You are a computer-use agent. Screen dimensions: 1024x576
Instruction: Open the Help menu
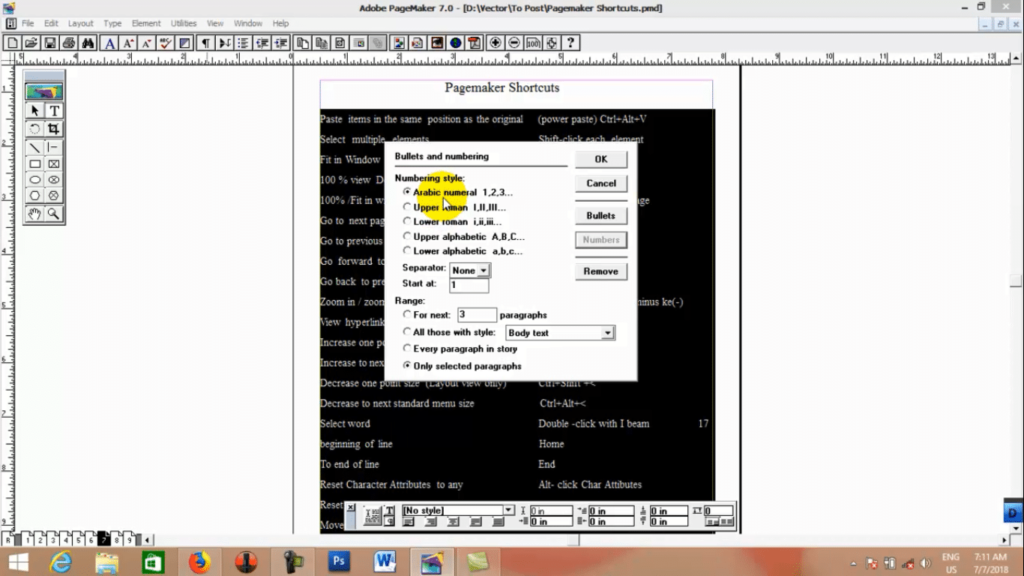pyautogui.click(x=281, y=24)
